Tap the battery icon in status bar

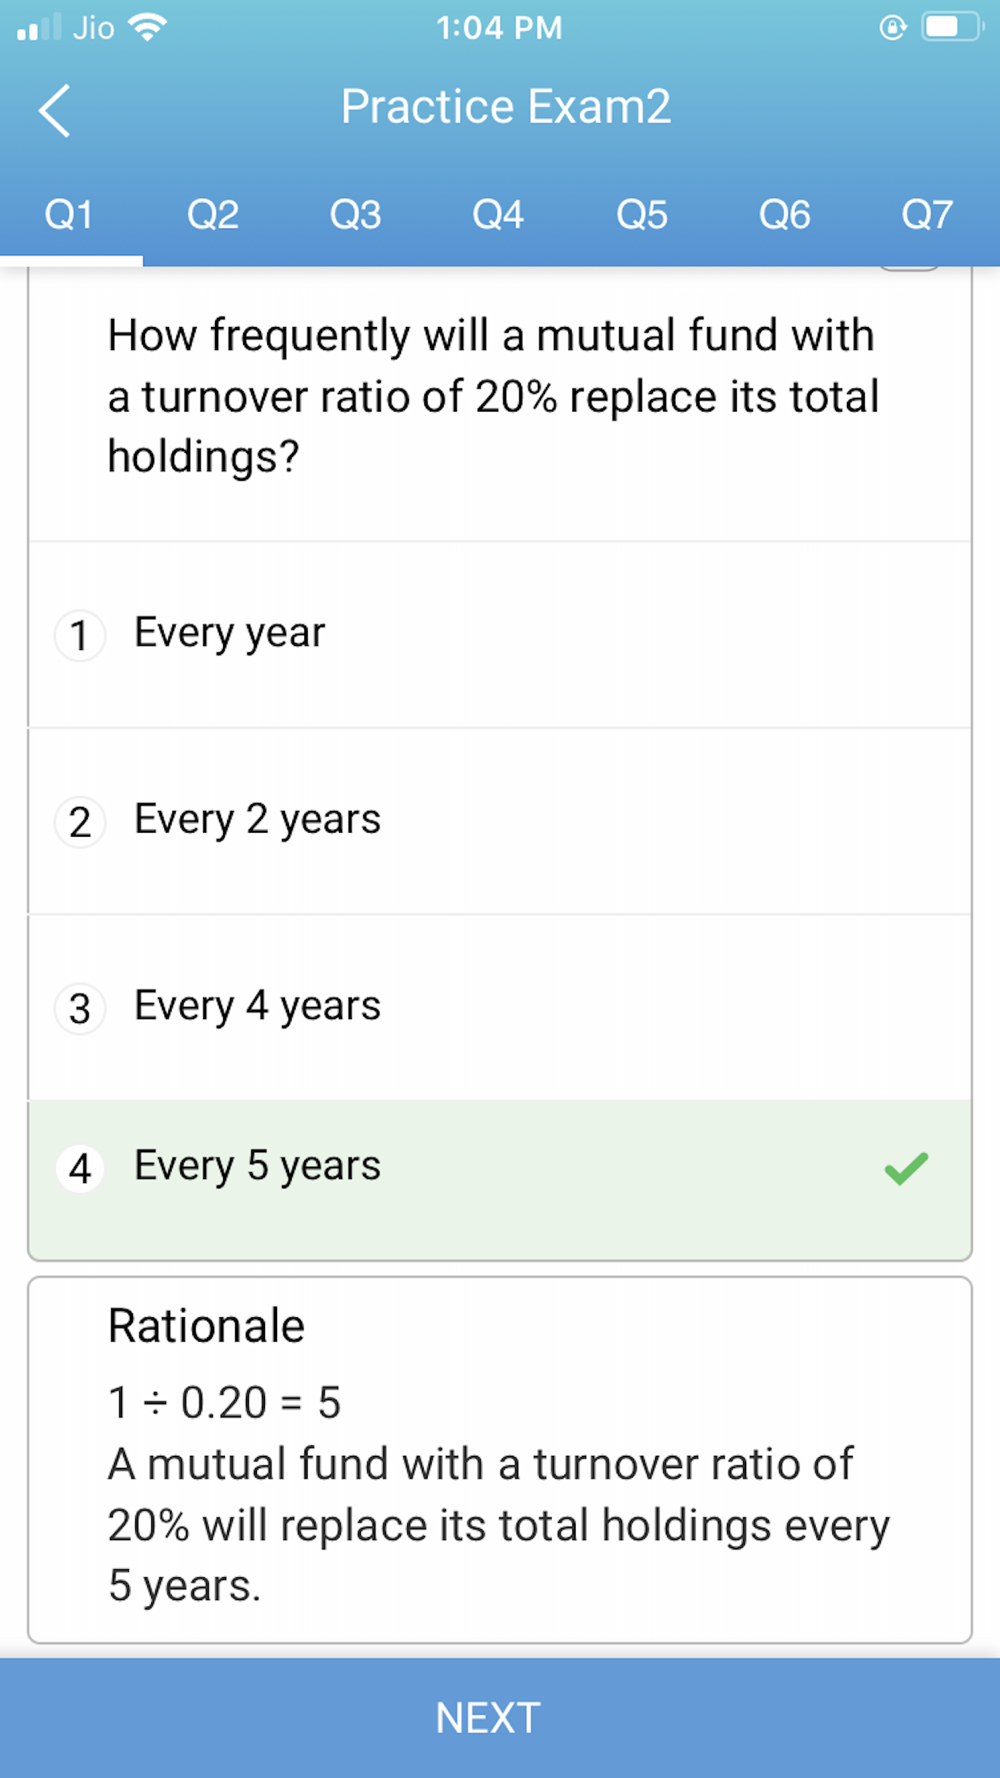(x=951, y=27)
